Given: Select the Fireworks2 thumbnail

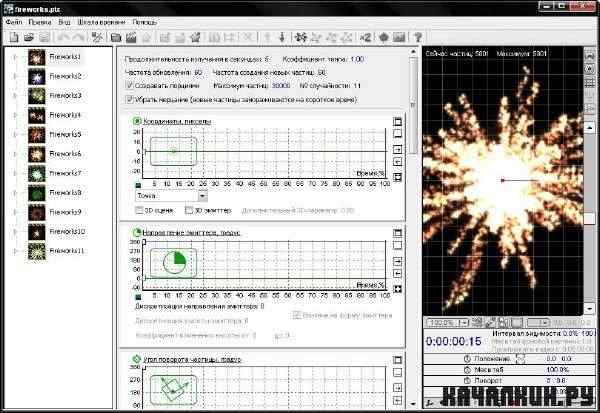Looking at the screenshot, I should click(x=36, y=77).
